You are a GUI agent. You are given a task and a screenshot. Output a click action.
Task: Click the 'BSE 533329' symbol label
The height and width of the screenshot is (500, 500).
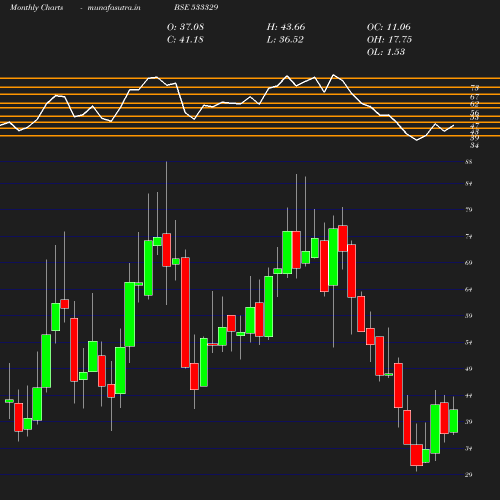(196, 7)
